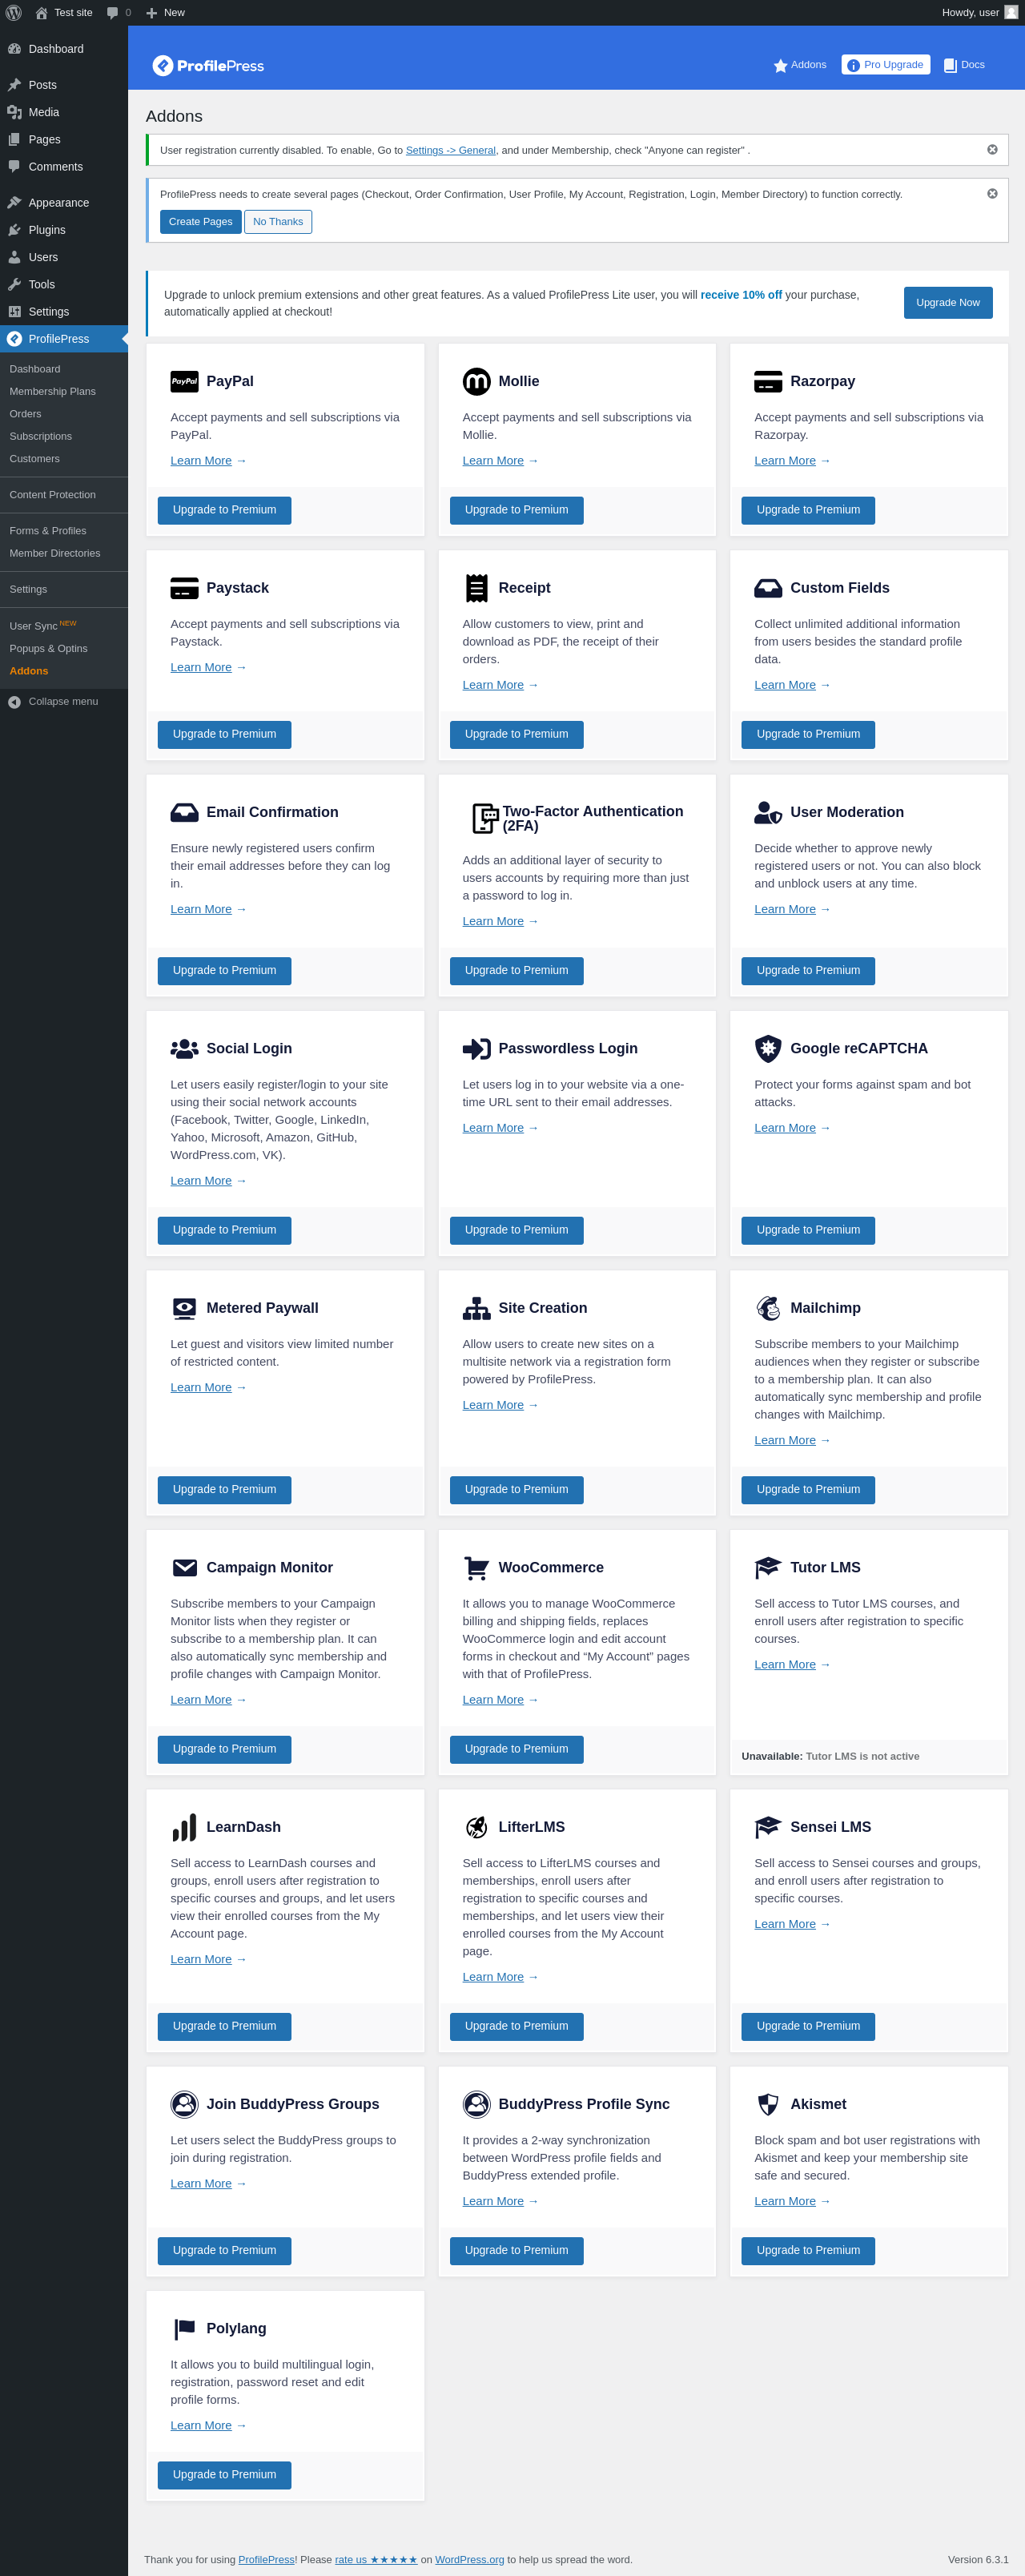Click the Mailchimp addon icon
The image size is (1025, 2576).
coord(768,1308)
